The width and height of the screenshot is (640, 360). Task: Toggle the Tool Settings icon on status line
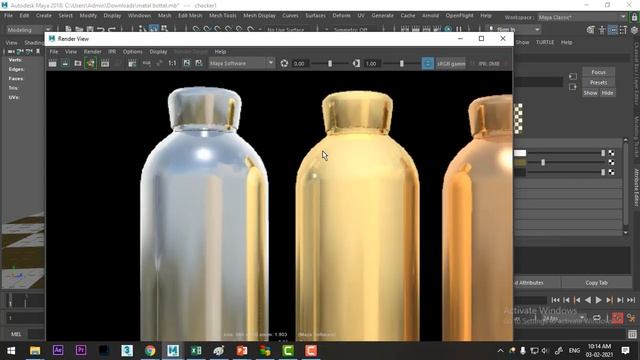pyautogui.click(x=623, y=30)
